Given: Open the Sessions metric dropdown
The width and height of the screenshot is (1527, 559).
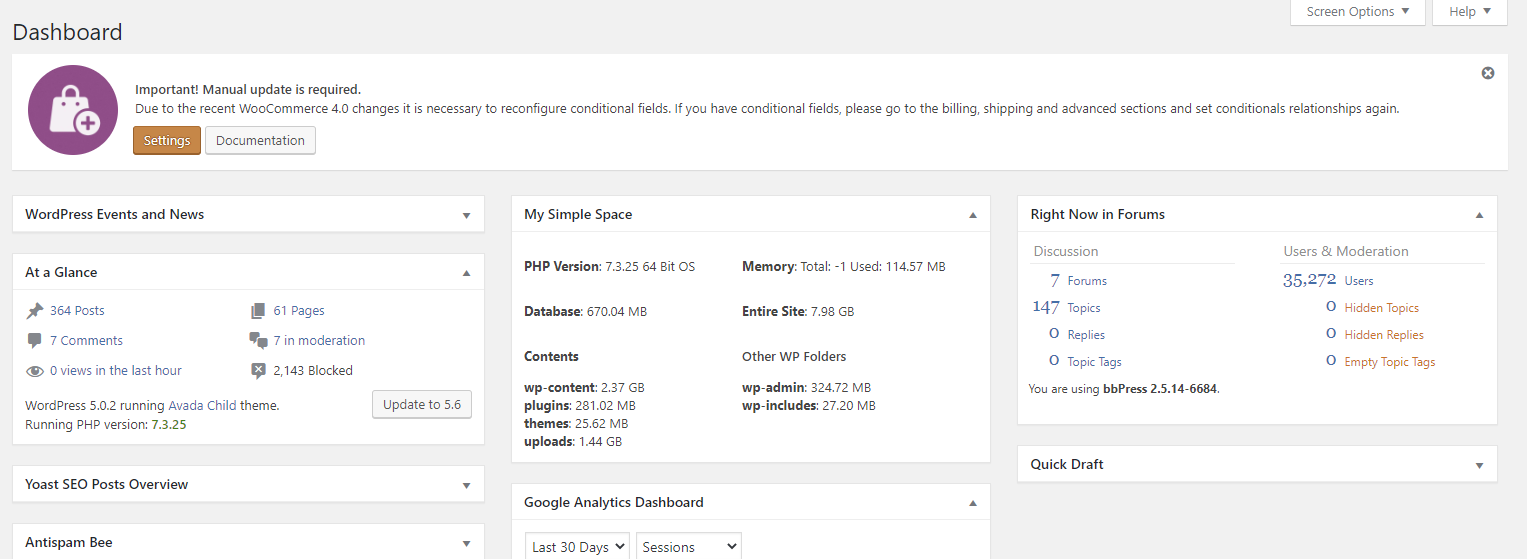Looking at the screenshot, I should click(689, 547).
